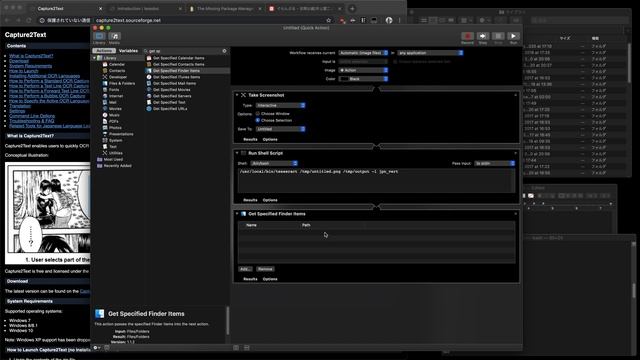This screenshot has width=640, height=360.
Task: Select Get Specified URLs action
Action: (x=170, y=109)
